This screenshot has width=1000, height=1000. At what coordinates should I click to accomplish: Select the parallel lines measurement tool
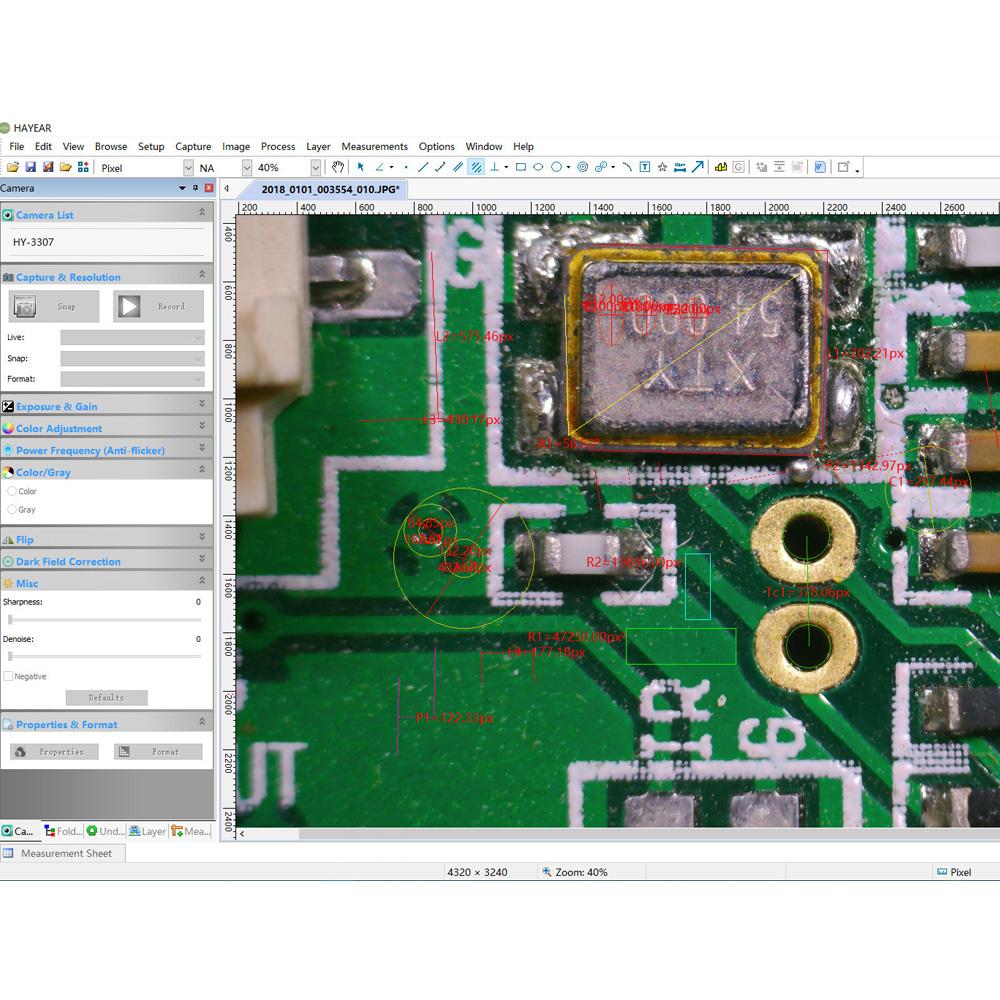(456, 167)
